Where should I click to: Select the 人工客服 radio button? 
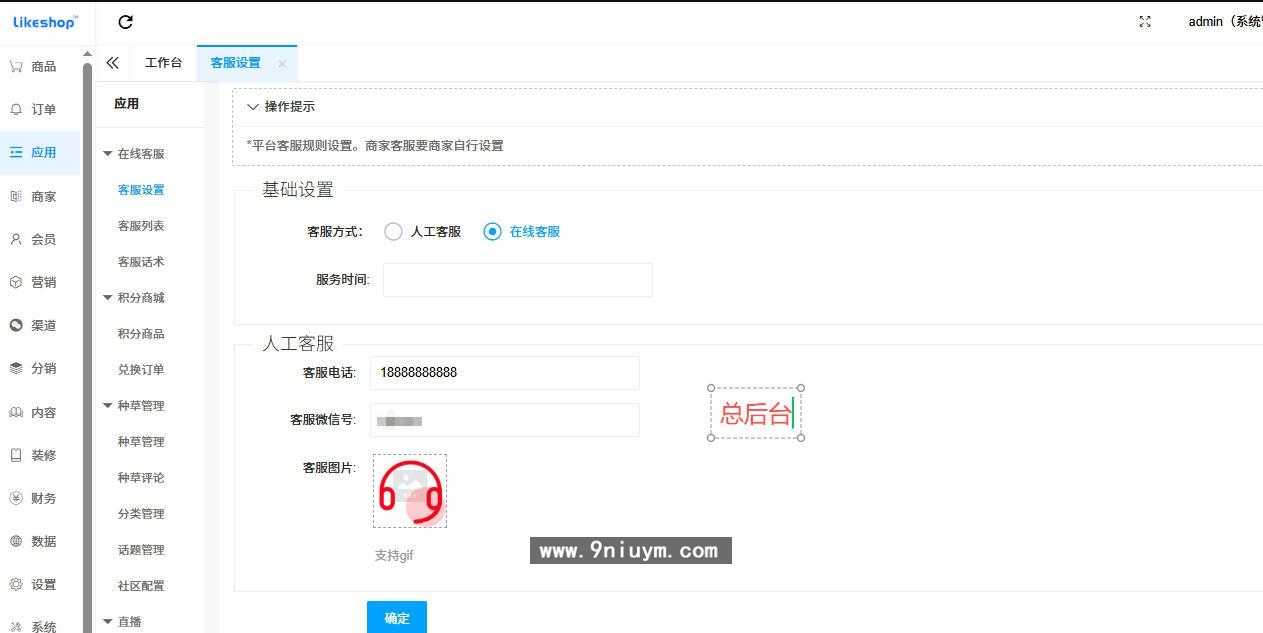pyautogui.click(x=393, y=230)
